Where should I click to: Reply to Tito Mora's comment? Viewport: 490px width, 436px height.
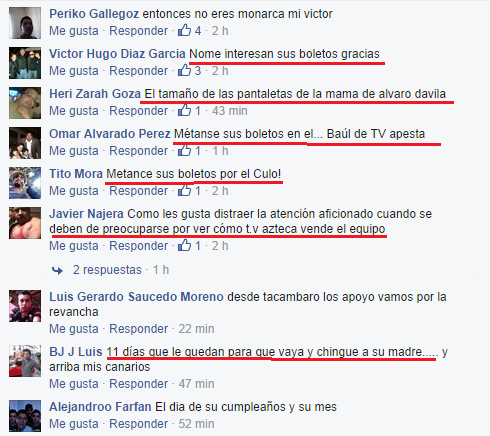[x=139, y=191]
